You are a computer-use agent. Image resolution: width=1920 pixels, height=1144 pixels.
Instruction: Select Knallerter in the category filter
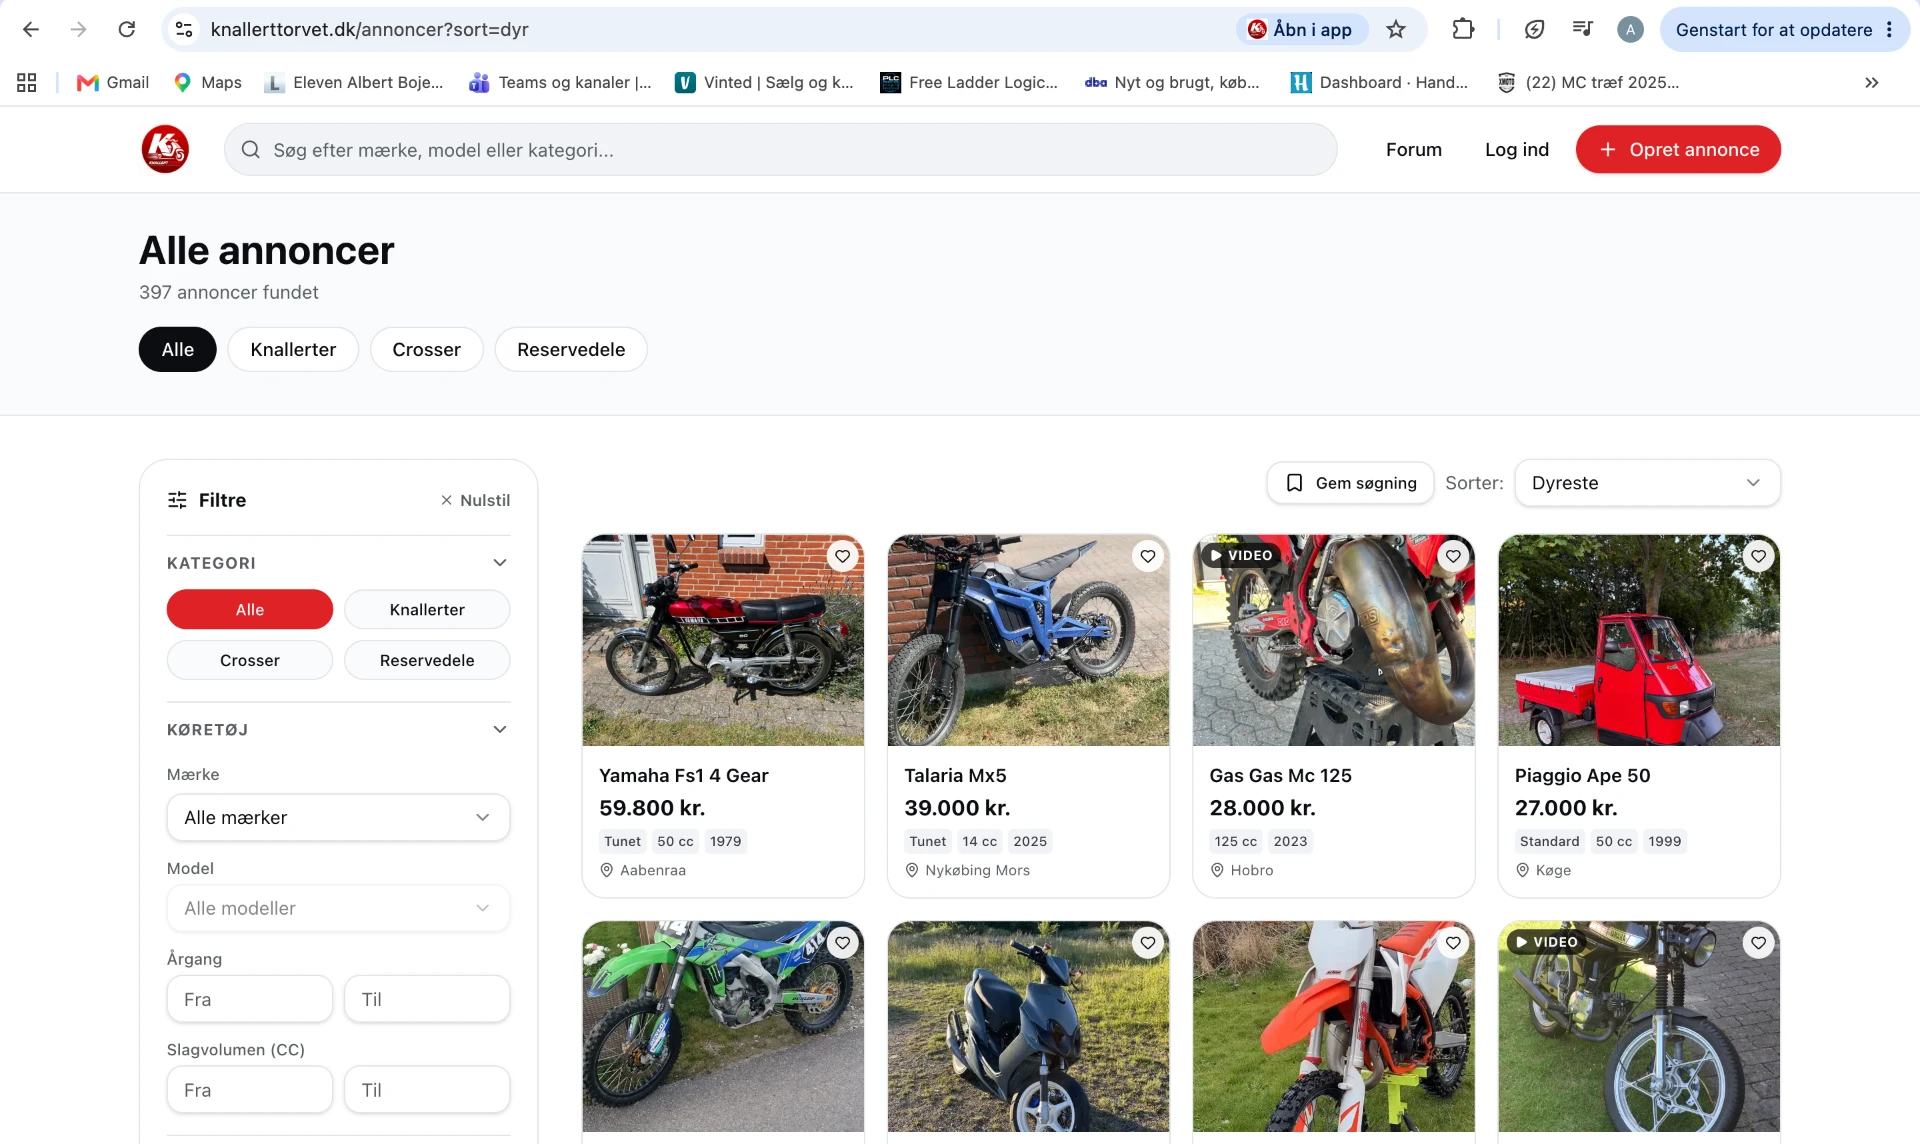tap(427, 609)
